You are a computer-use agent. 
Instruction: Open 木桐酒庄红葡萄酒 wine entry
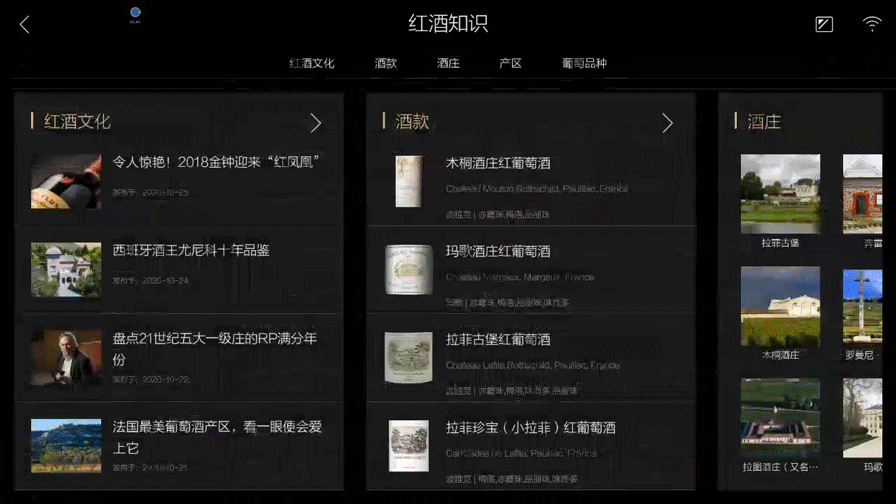531,182
